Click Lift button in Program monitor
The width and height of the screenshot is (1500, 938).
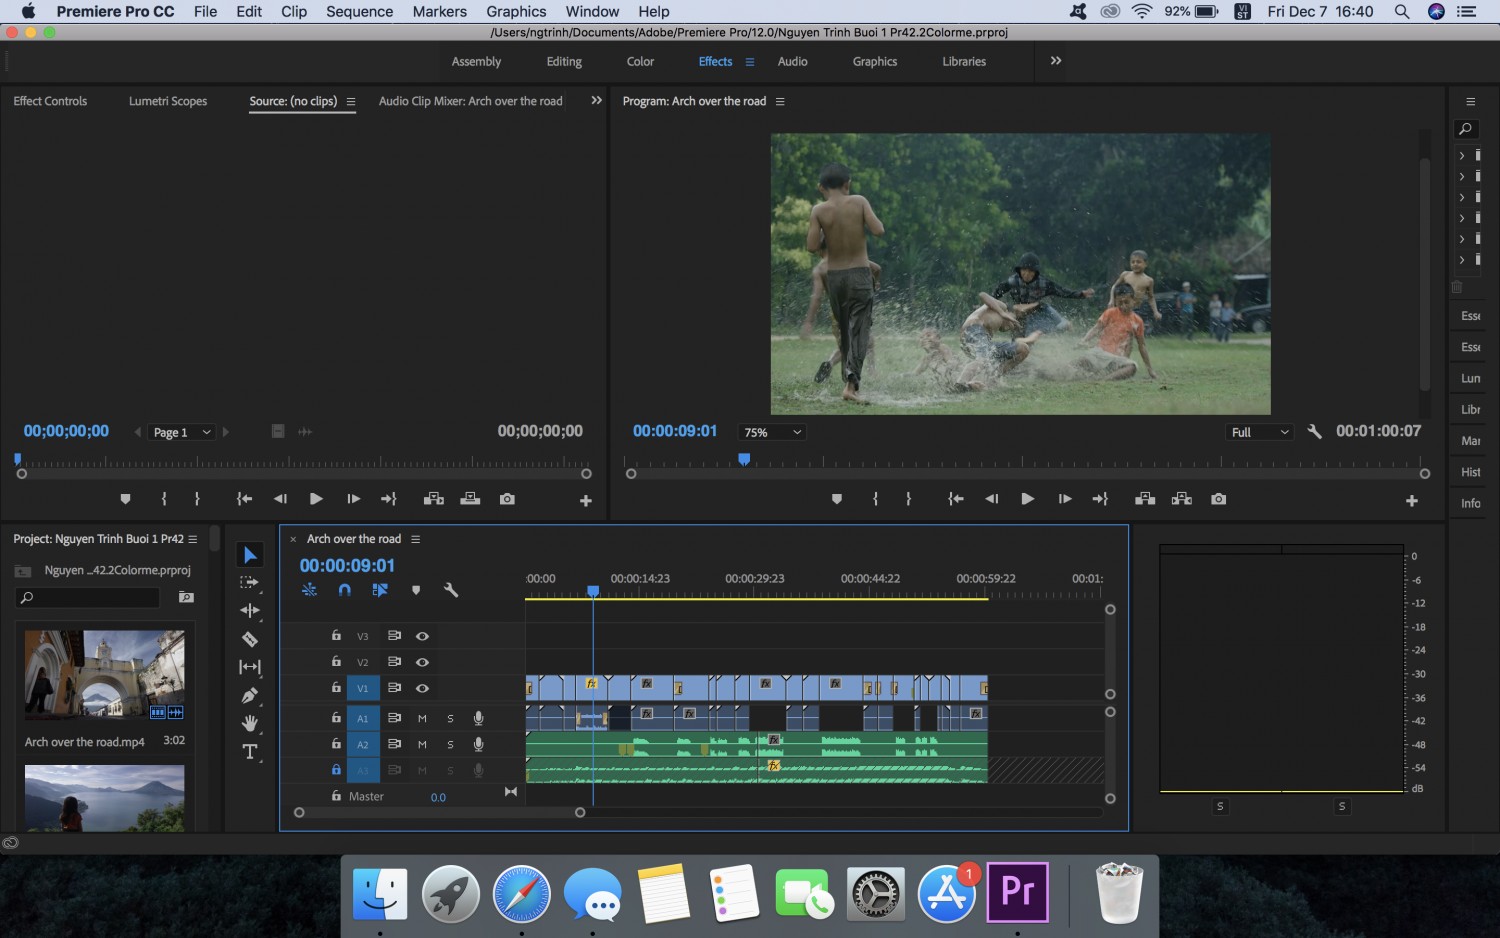point(1145,499)
